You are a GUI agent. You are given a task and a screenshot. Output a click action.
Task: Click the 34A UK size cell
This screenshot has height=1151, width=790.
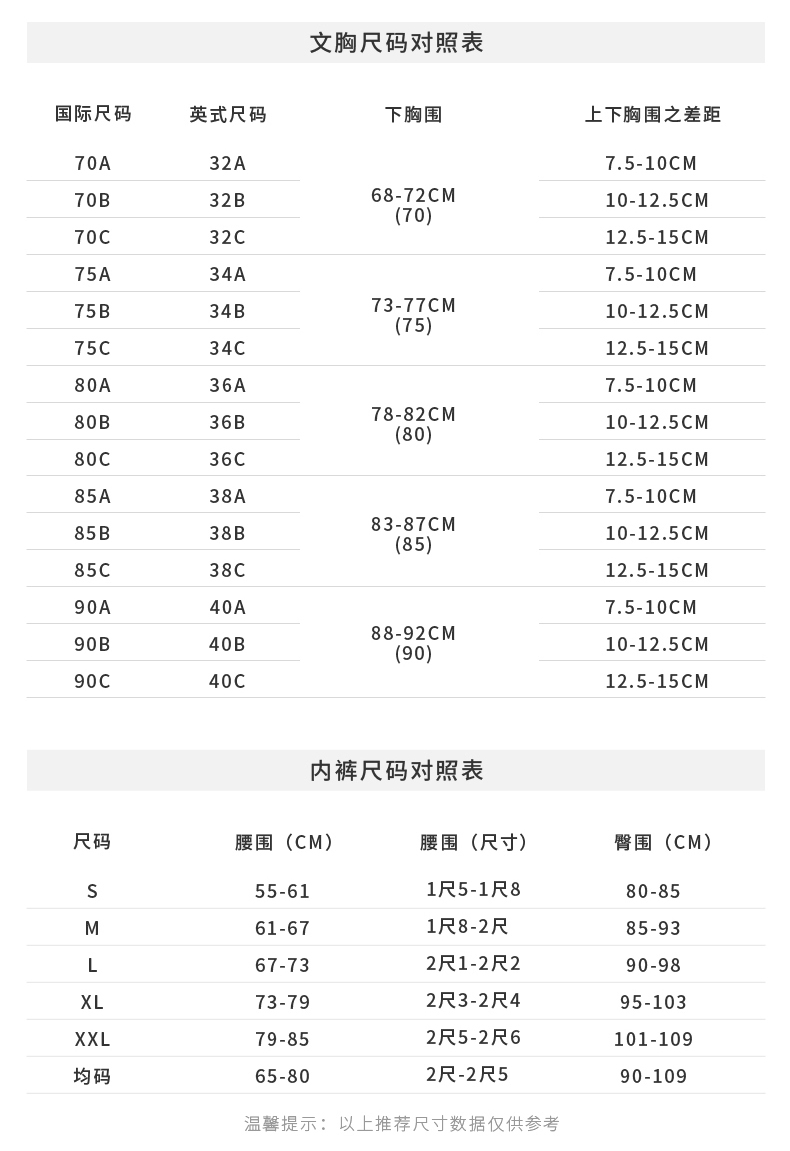pos(227,274)
